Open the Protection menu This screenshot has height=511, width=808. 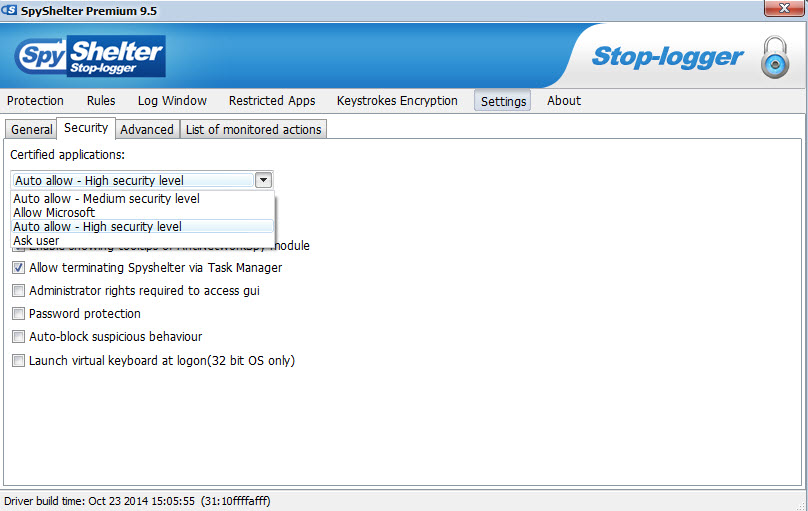36,100
